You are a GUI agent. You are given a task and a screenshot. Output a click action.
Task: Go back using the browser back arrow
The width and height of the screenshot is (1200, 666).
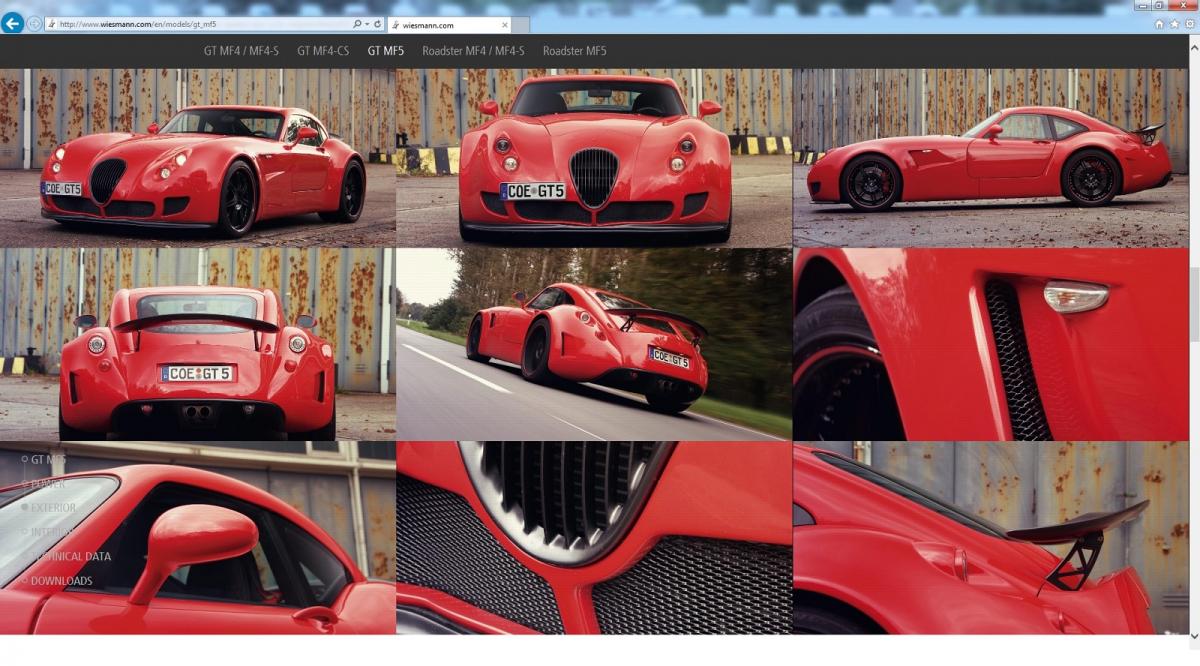point(12,23)
